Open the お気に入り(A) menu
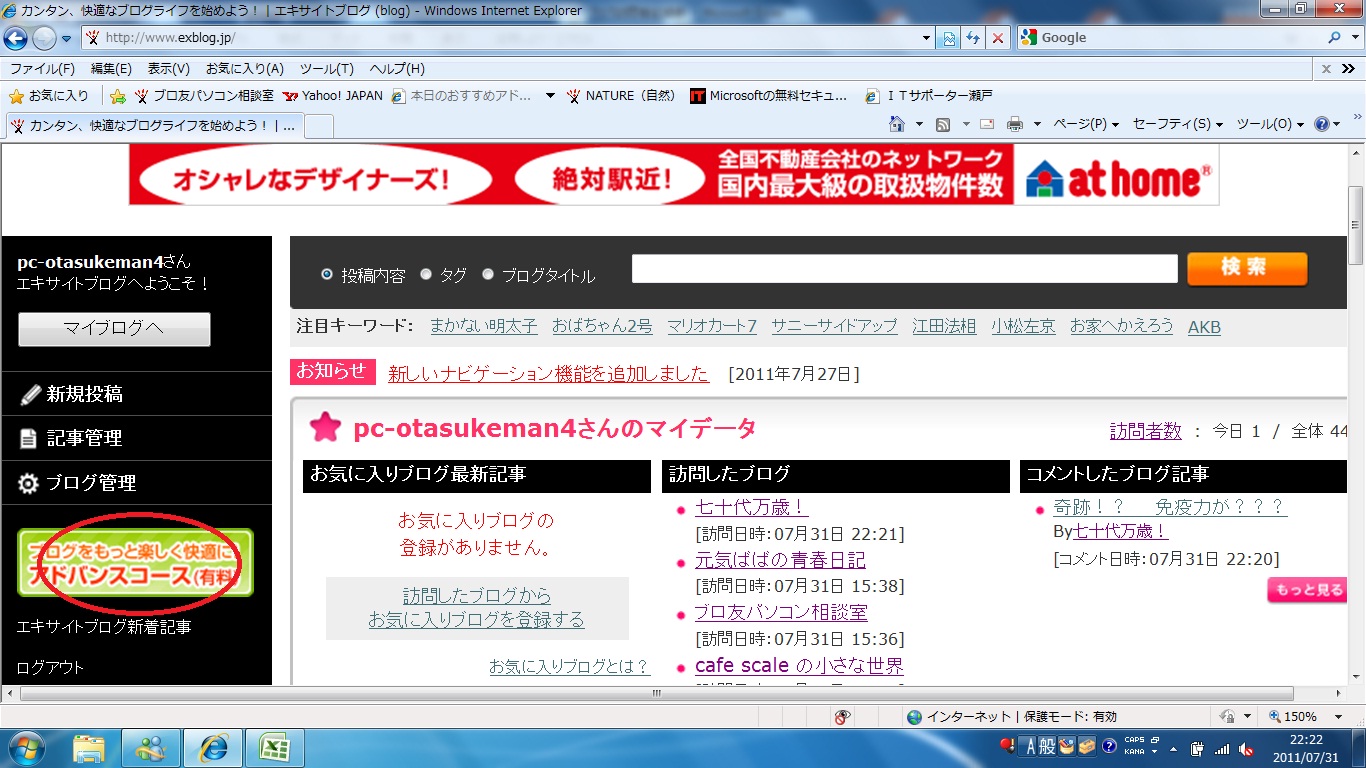The width and height of the screenshot is (1366, 768). [245, 69]
